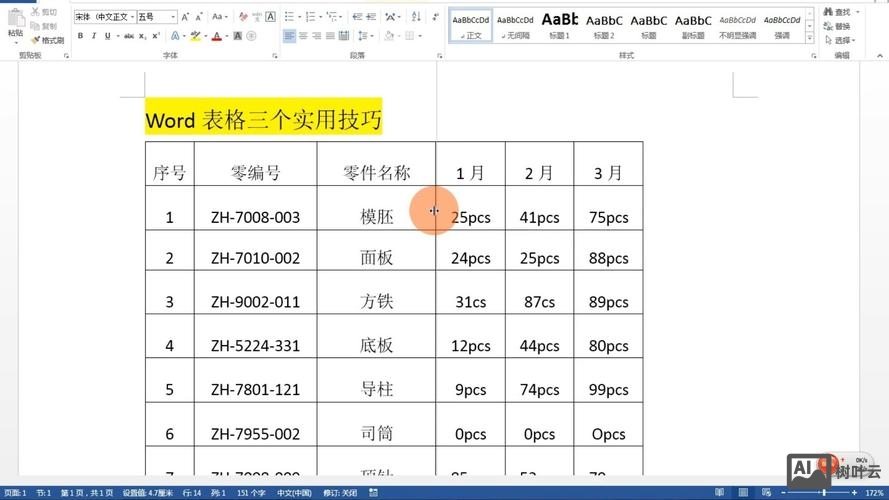Apply the 标题 2 style
Screen dimensions: 889x500
(x=604, y=26)
